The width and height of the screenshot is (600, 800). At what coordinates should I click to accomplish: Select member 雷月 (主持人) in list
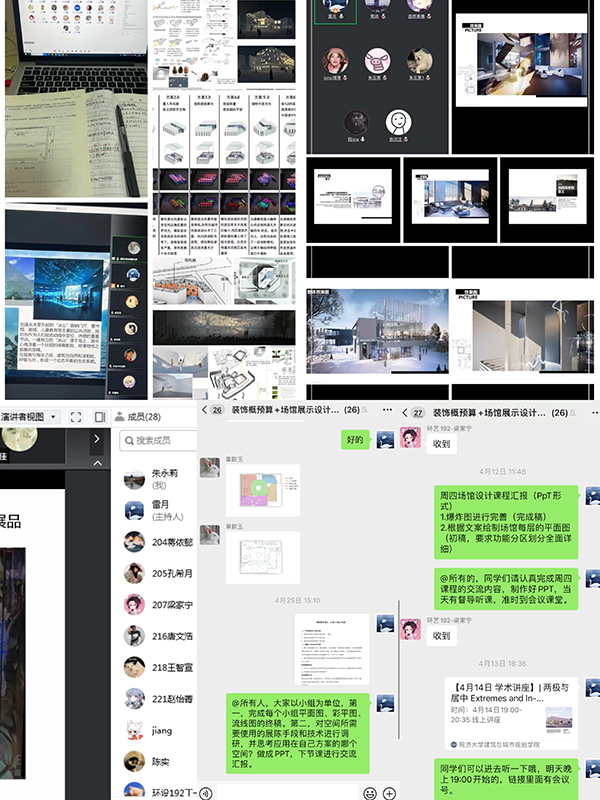coord(163,511)
